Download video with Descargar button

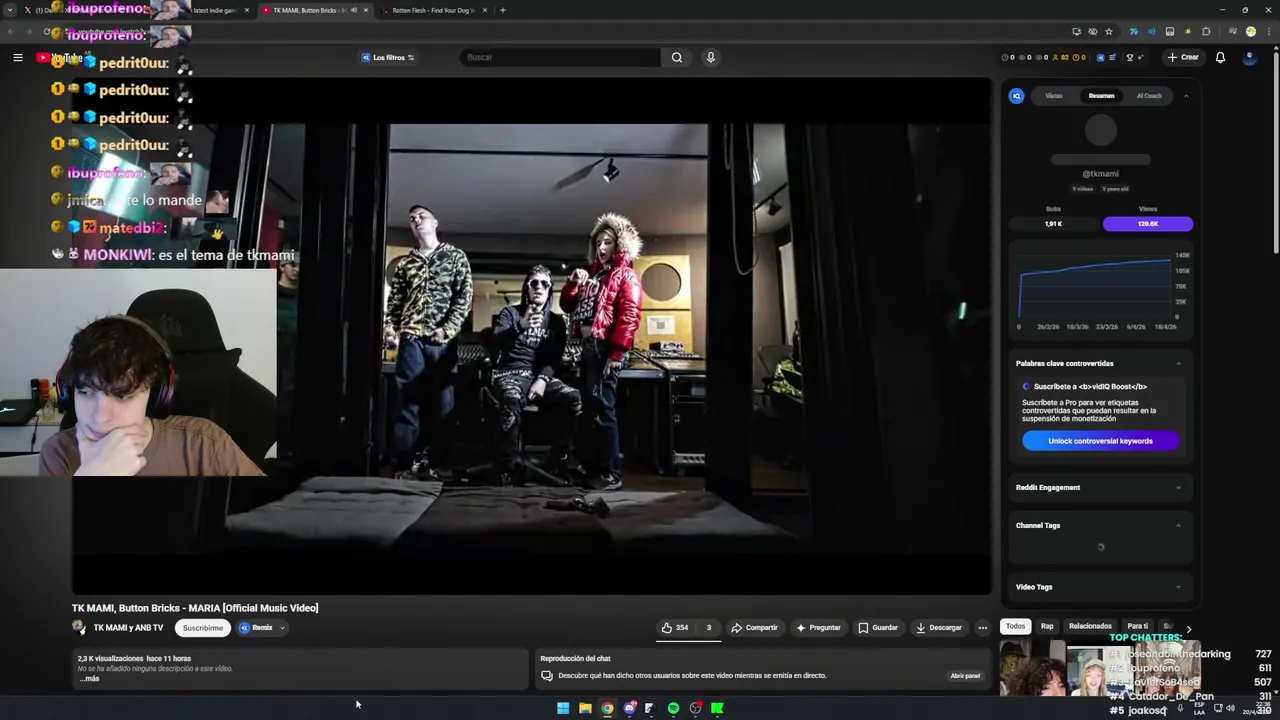pyautogui.click(x=938, y=628)
